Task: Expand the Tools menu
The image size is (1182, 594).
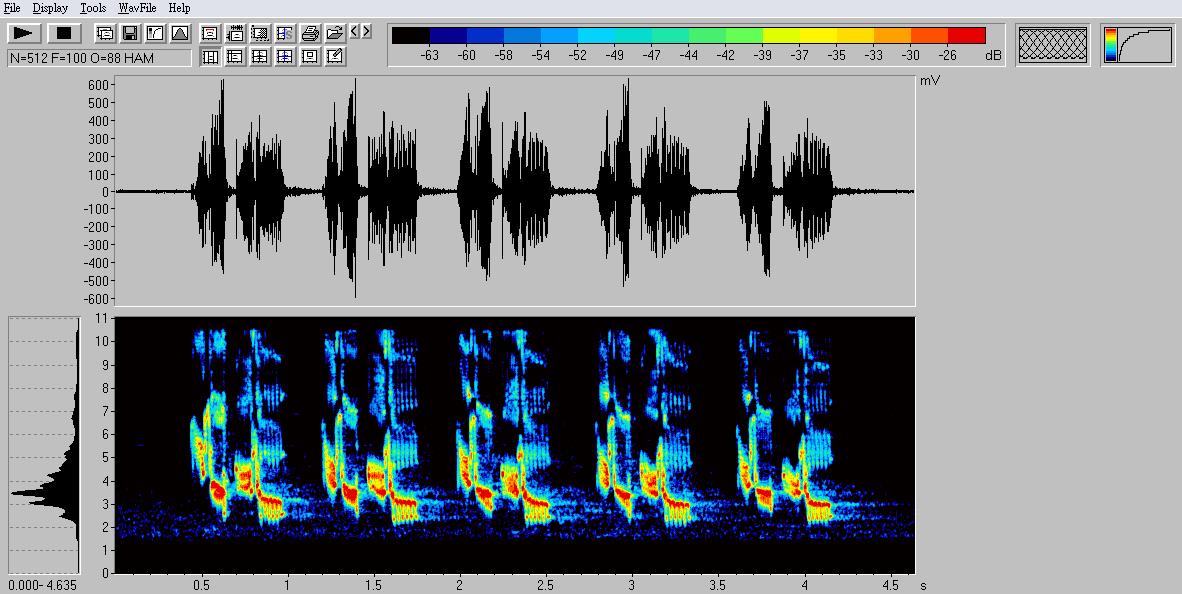Action: 93,8
